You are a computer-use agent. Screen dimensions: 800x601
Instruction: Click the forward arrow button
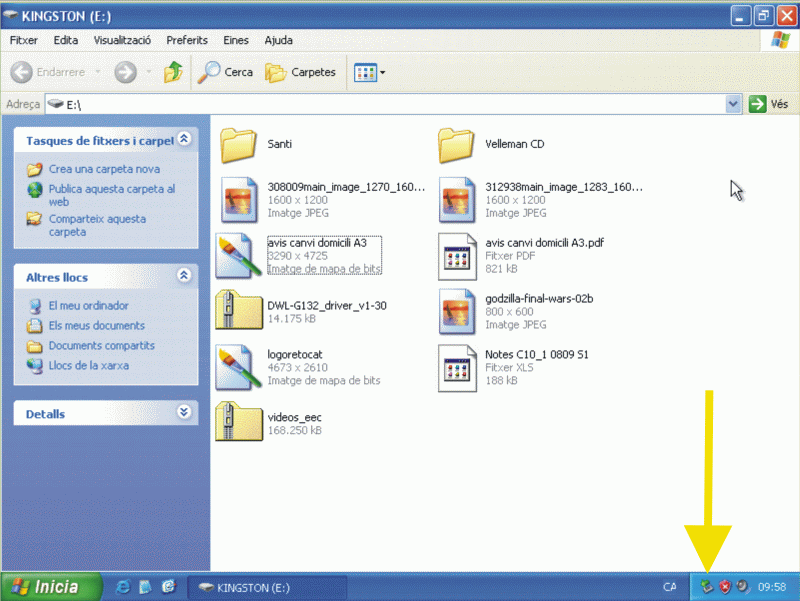(x=125, y=72)
